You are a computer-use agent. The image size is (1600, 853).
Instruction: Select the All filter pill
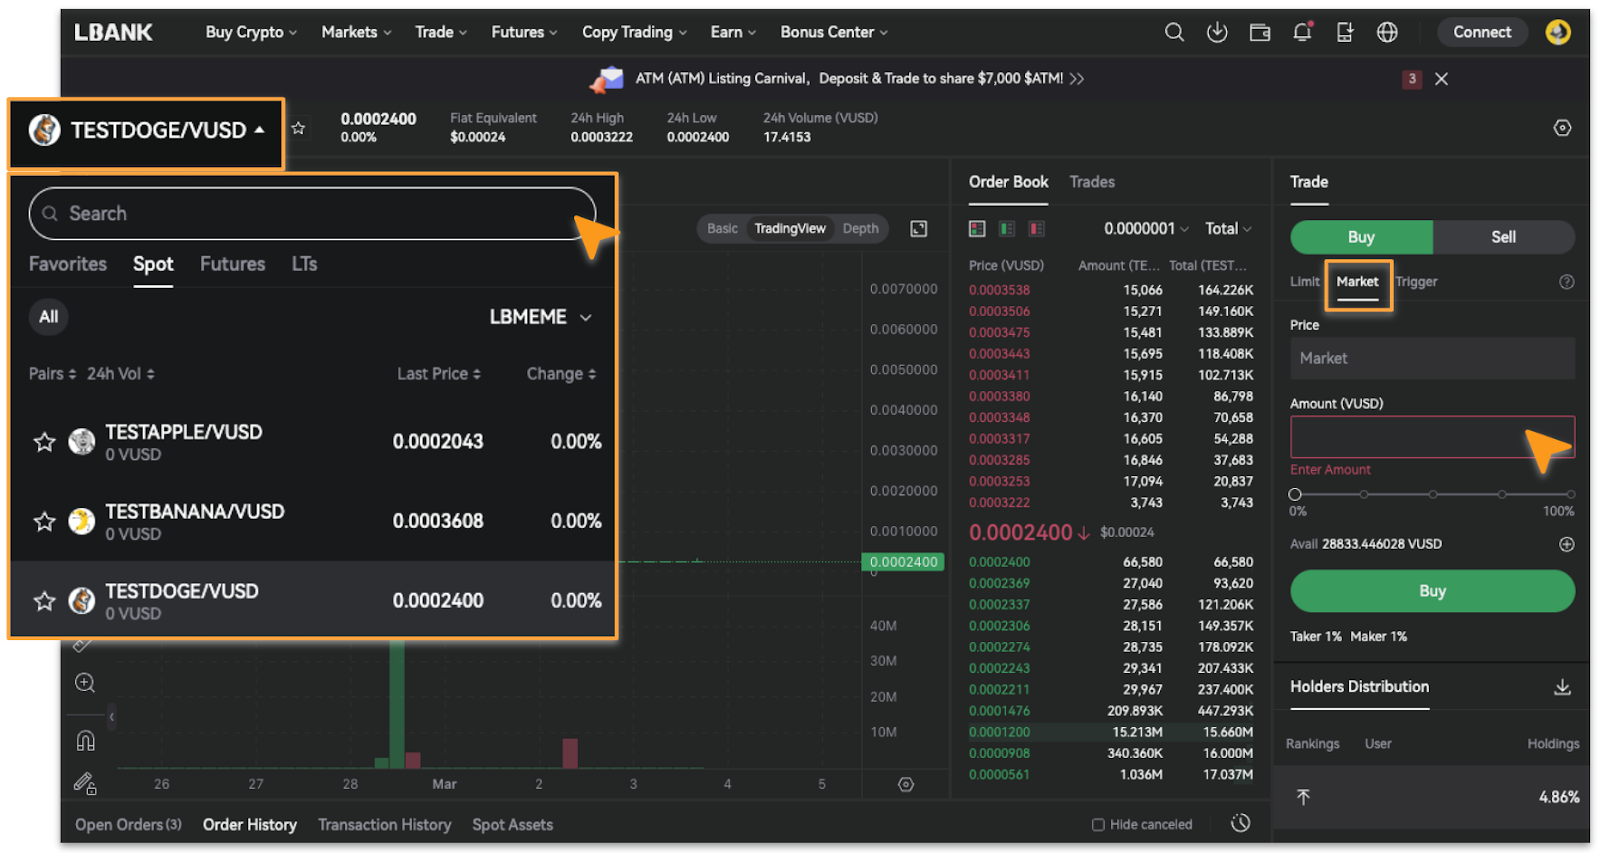point(48,317)
